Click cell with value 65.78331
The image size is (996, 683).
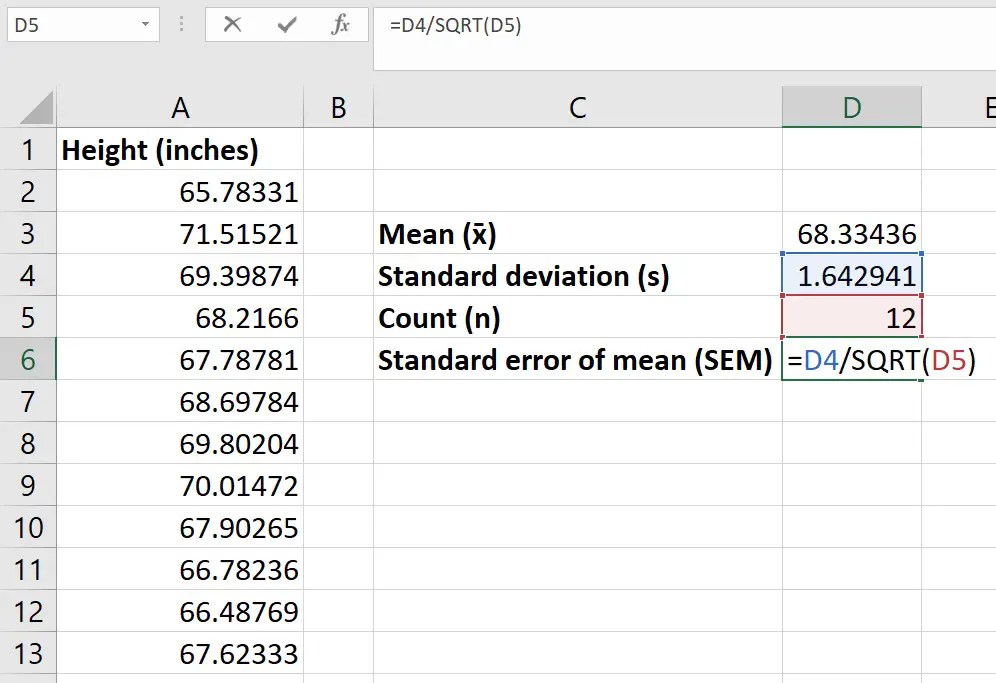[180, 191]
